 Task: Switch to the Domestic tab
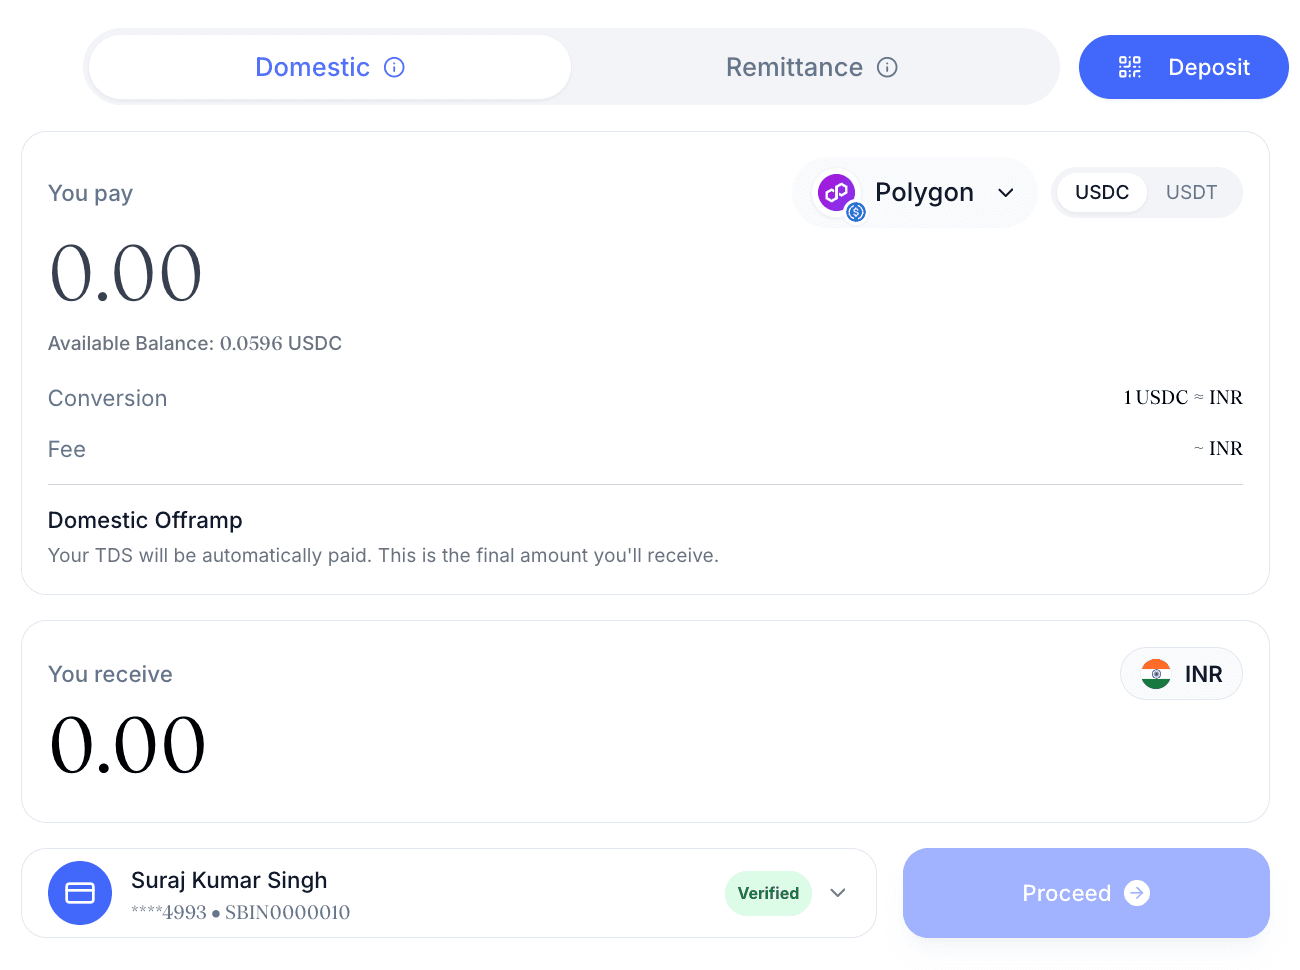tap(312, 67)
